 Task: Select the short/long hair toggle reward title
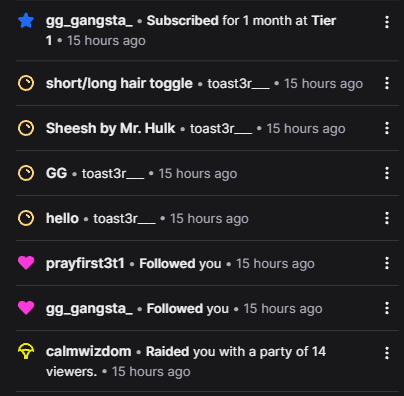(119, 84)
